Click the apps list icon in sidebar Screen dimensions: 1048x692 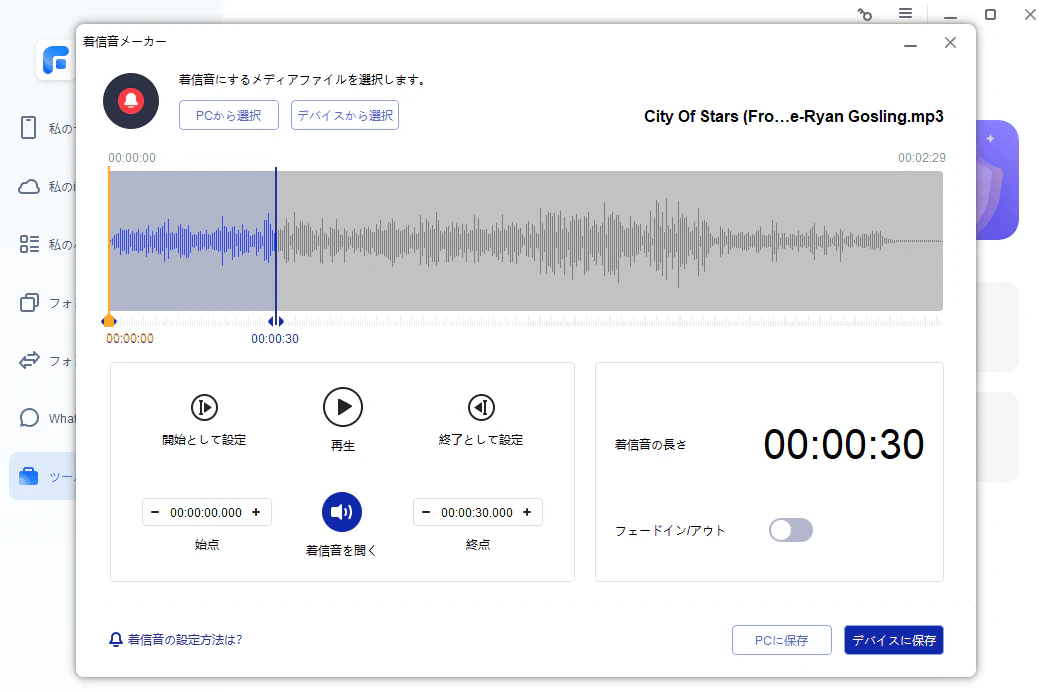coord(29,244)
